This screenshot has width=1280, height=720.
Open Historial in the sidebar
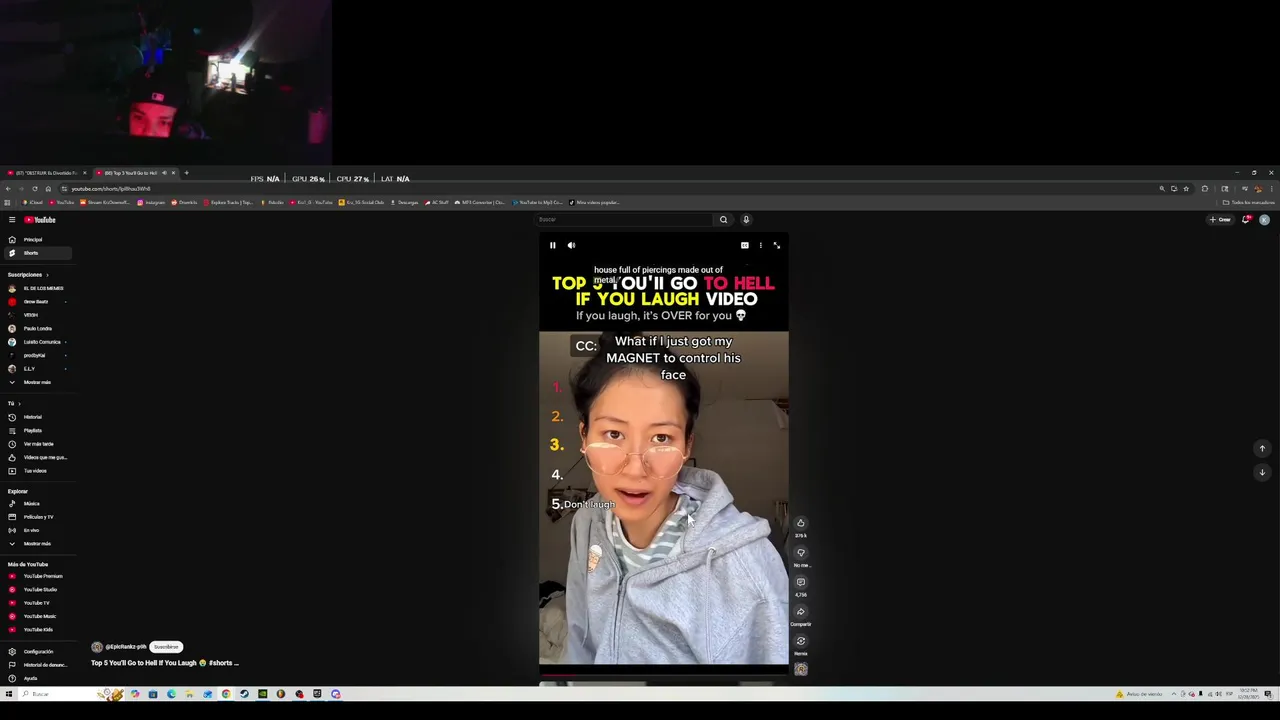(38, 417)
